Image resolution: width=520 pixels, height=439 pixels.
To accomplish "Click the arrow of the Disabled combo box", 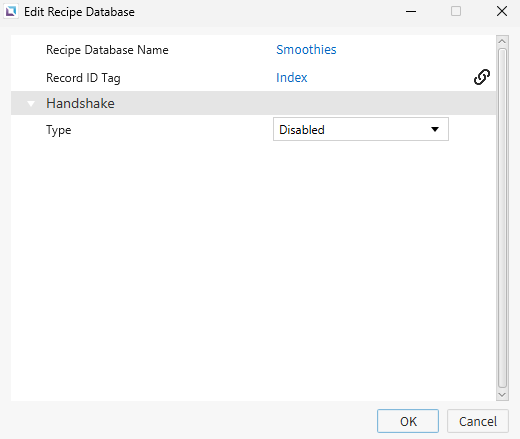I will coord(435,129).
